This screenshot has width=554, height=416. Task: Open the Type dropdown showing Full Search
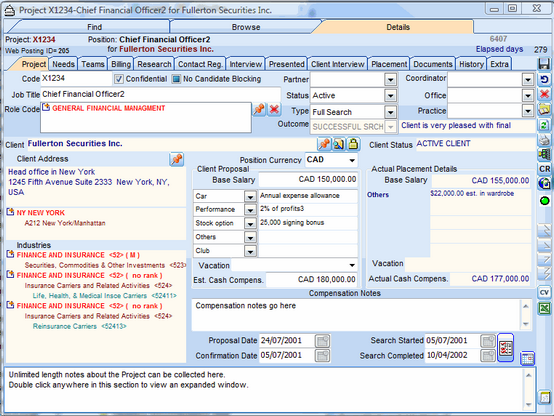pos(390,112)
